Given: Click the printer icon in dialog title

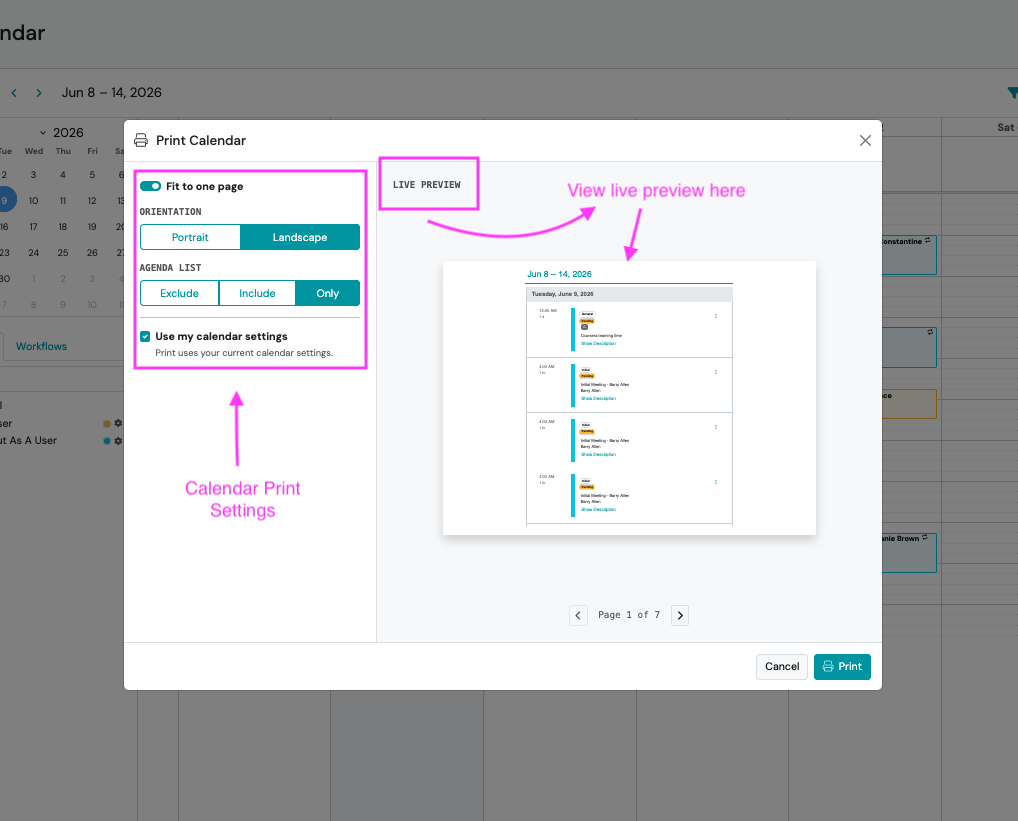Looking at the screenshot, I should click(x=141, y=140).
